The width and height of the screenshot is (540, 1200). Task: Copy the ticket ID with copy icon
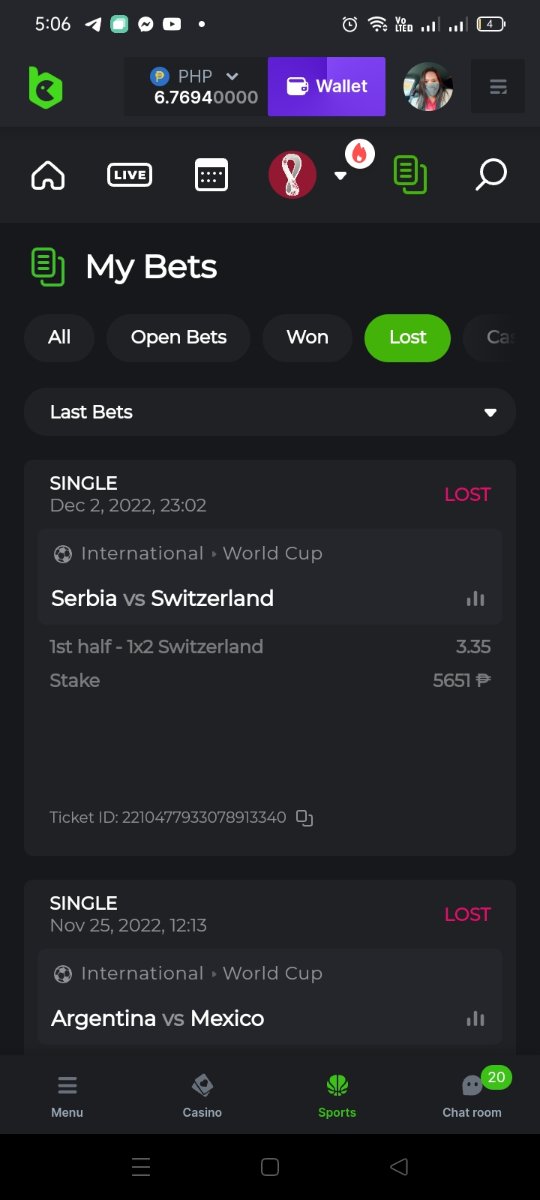click(305, 818)
